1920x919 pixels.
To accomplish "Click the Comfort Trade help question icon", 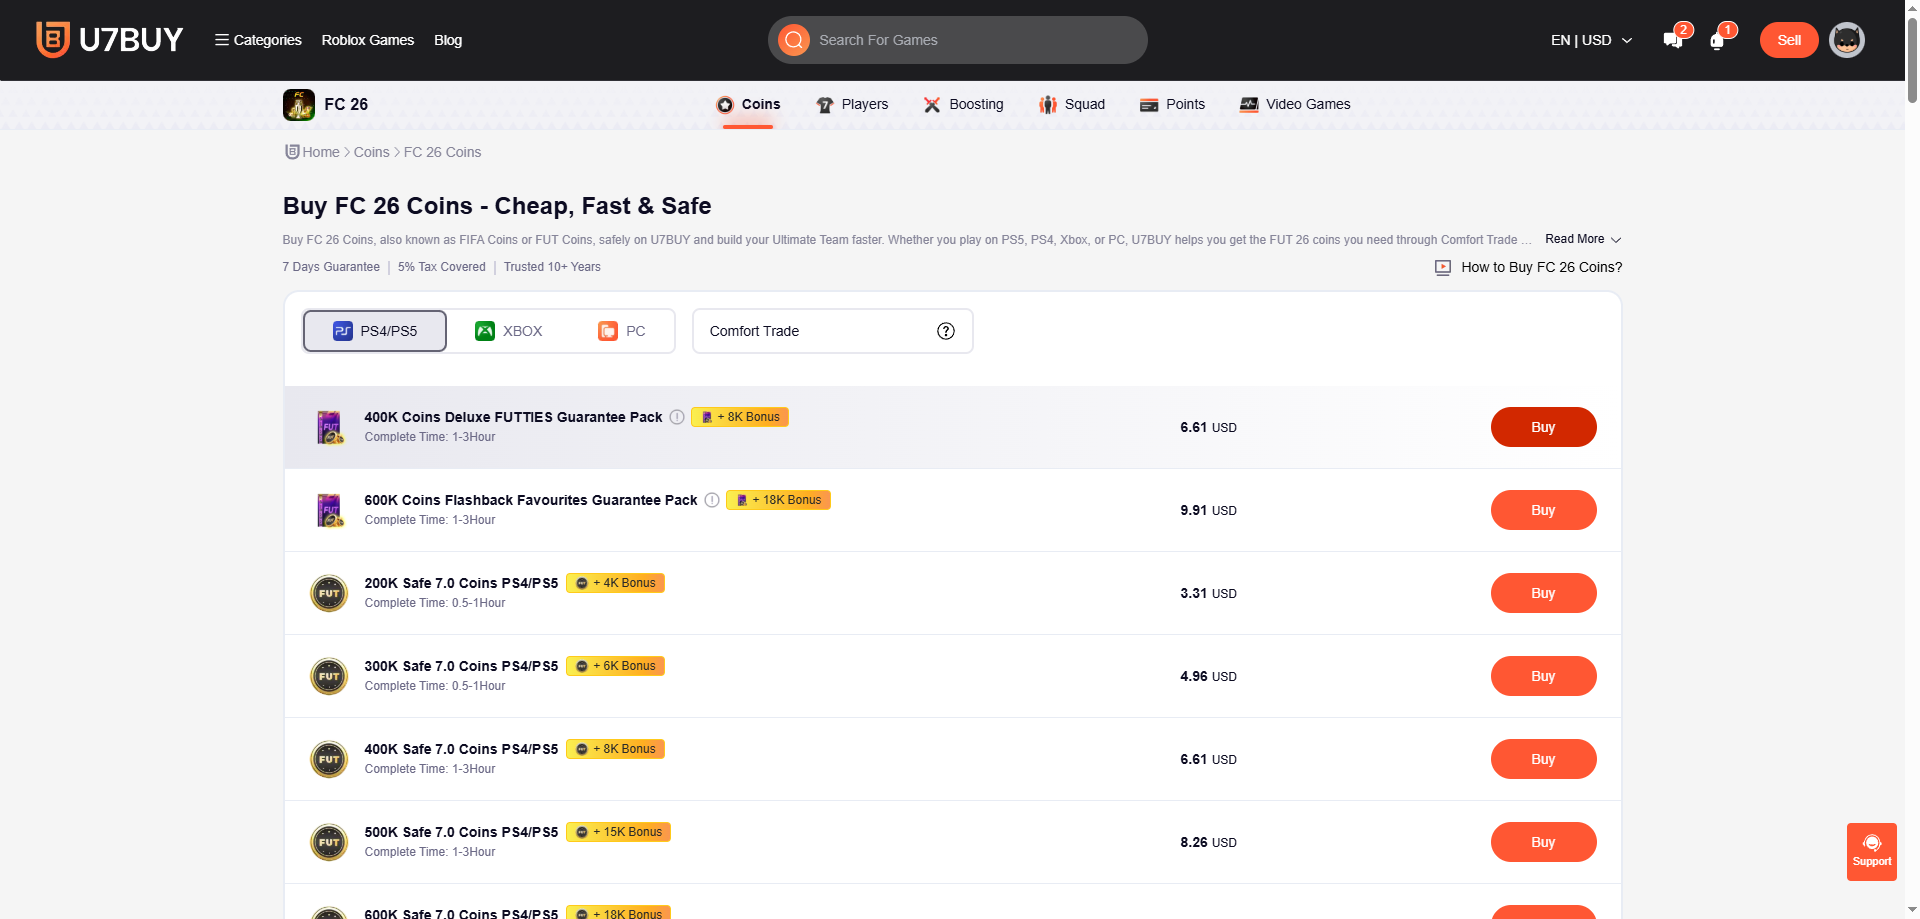I will coord(946,331).
